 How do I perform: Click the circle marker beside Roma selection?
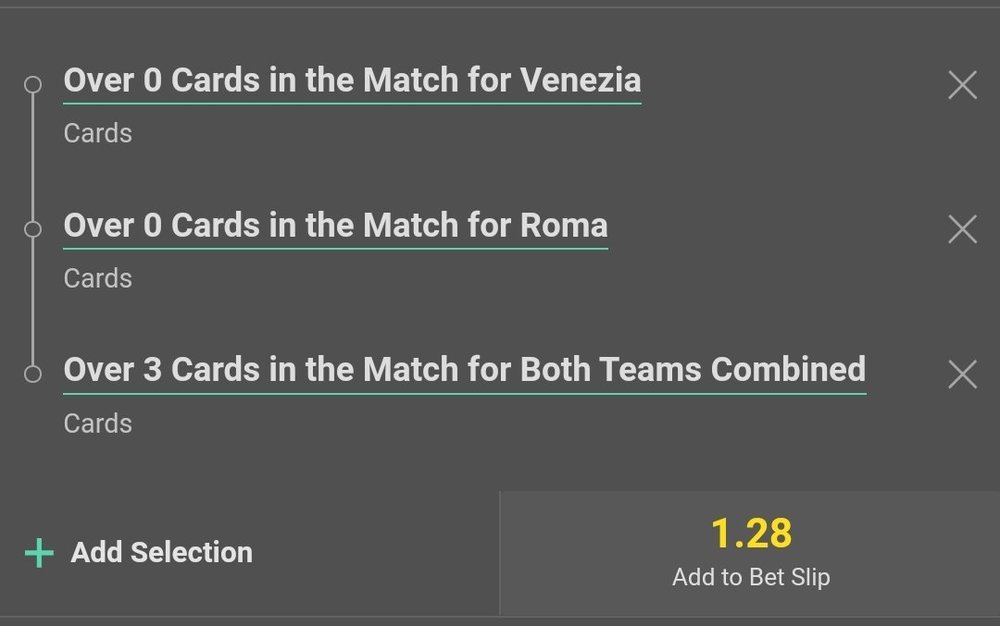click(x=33, y=229)
